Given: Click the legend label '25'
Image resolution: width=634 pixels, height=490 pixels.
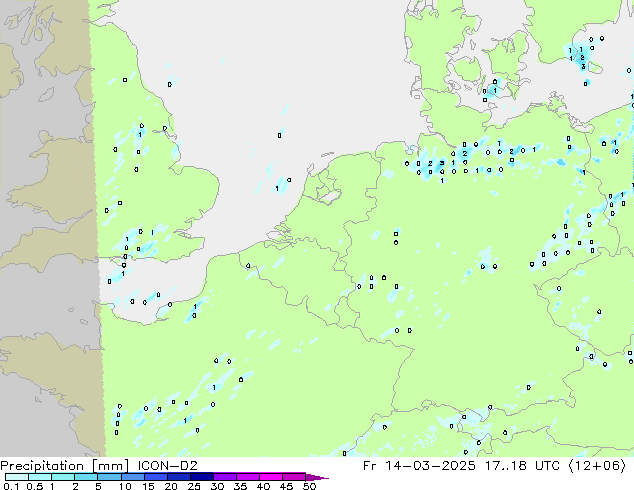Looking at the screenshot, I should [194, 486].
